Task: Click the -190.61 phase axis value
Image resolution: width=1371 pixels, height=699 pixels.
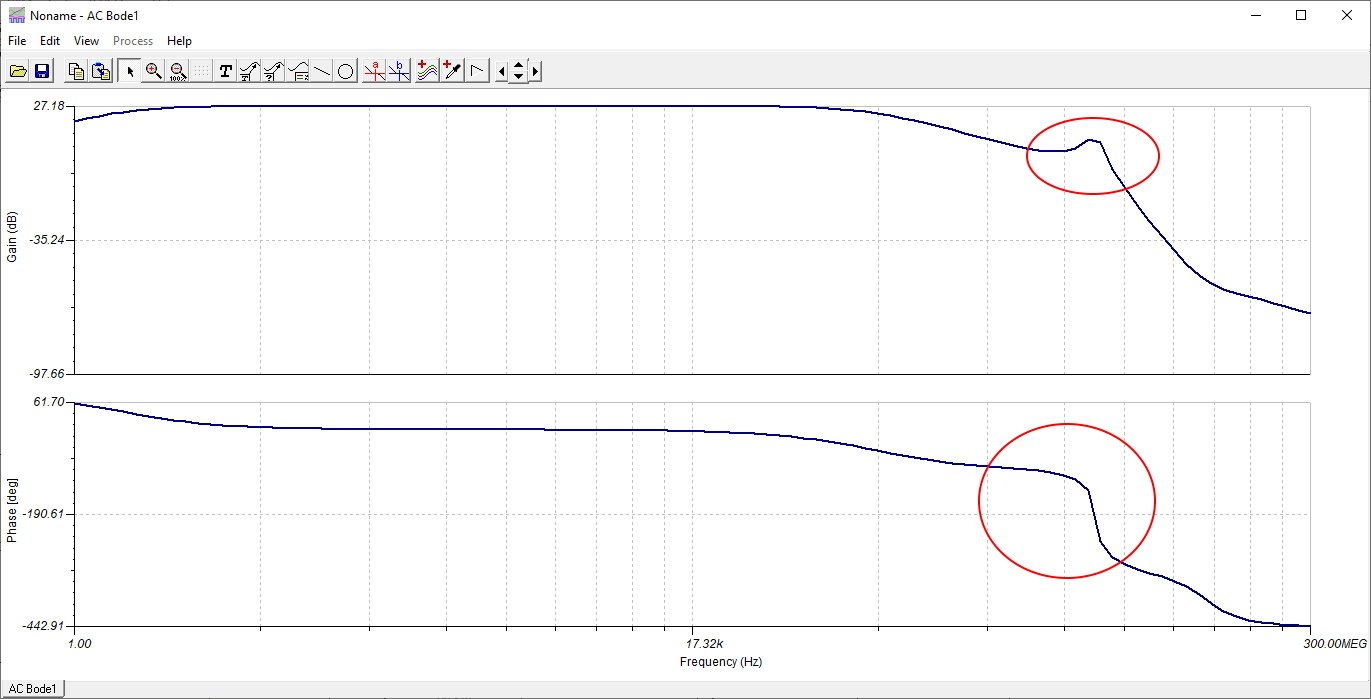Action: coord(43,514)
